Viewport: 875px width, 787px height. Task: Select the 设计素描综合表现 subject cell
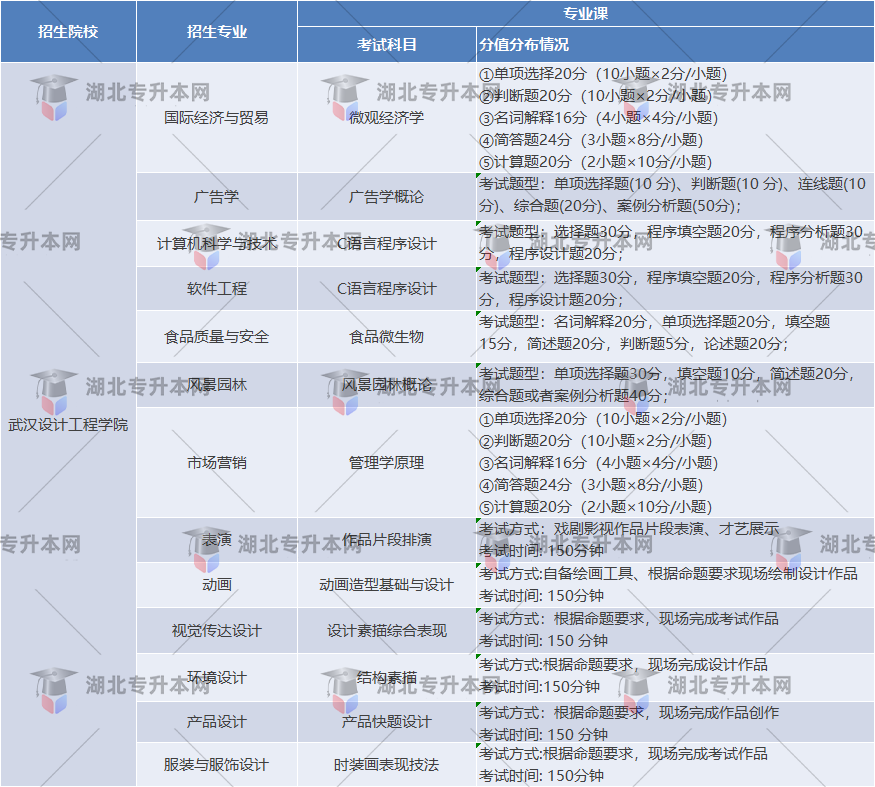coord(387,631)
